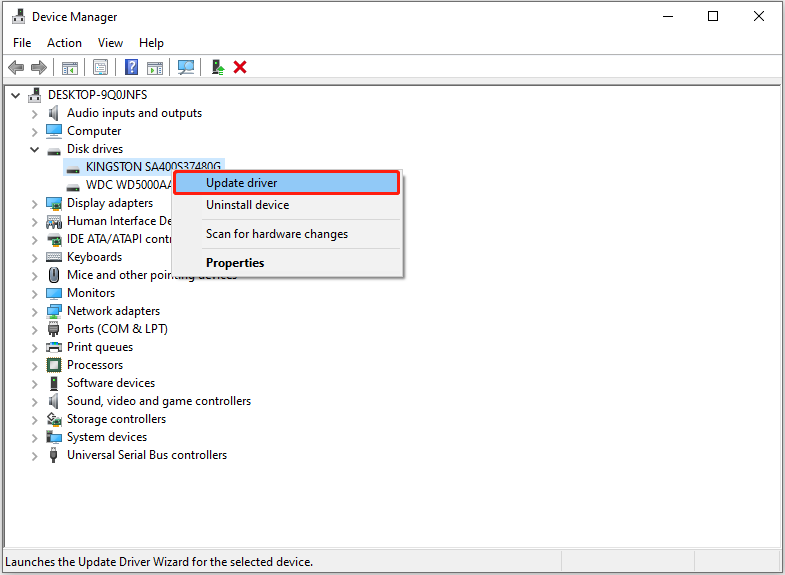This screenshot has height=575, width=785.
Task: Click the Back arrow toolbar icon
Action: pyautogui.click(x=16, y=67)
